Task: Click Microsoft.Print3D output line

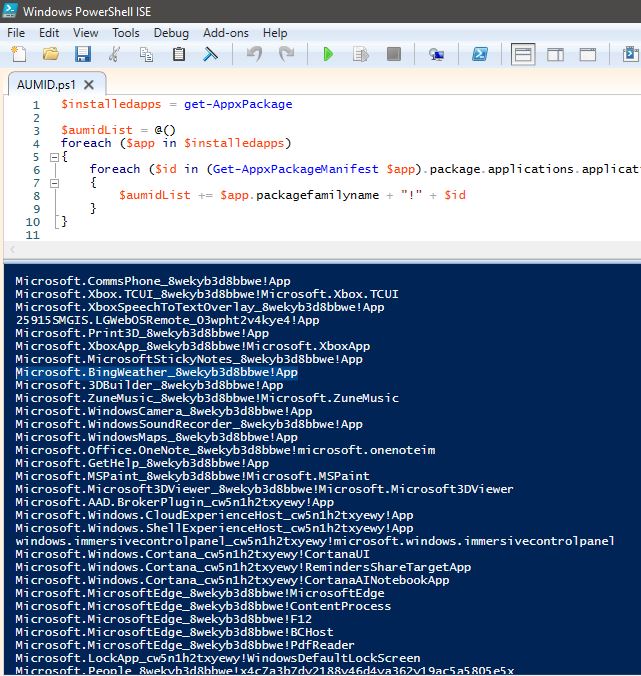Action: tap(142, 333)
